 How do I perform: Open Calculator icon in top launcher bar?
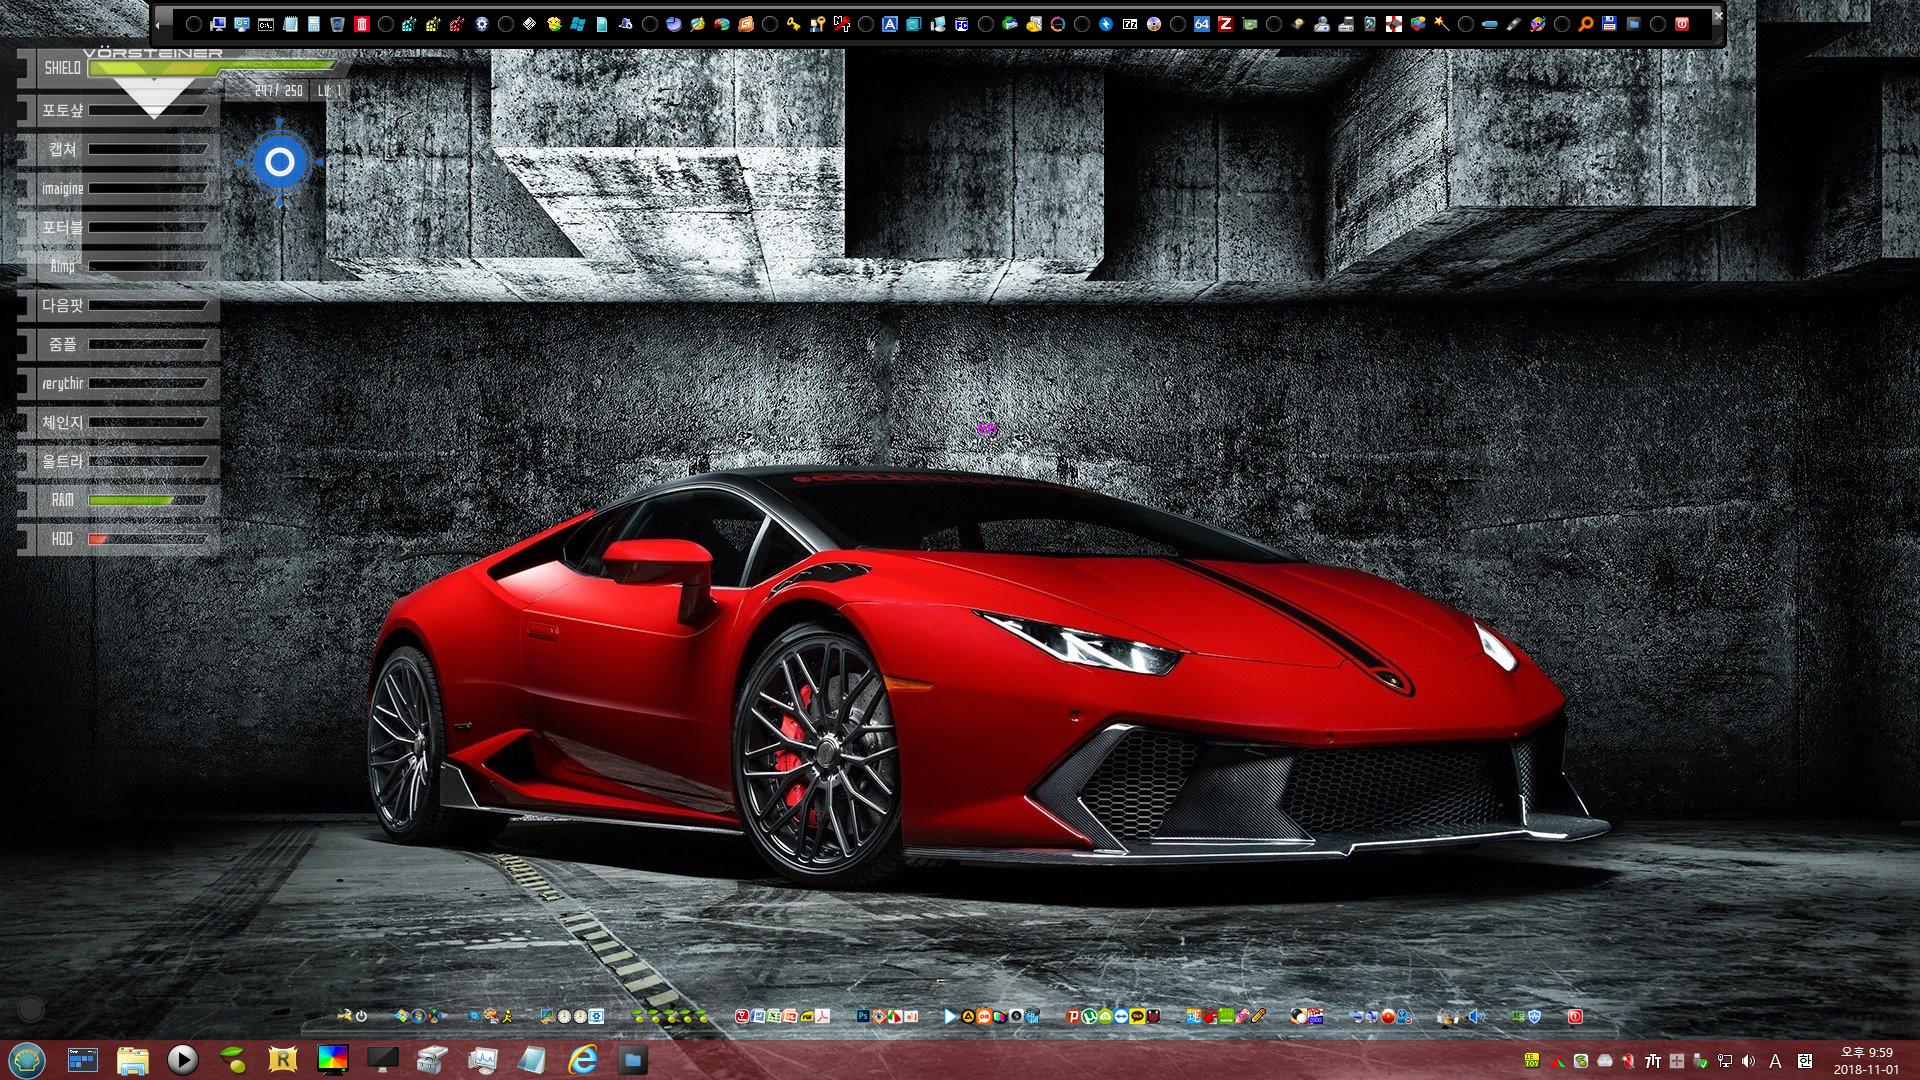point(314,24)
